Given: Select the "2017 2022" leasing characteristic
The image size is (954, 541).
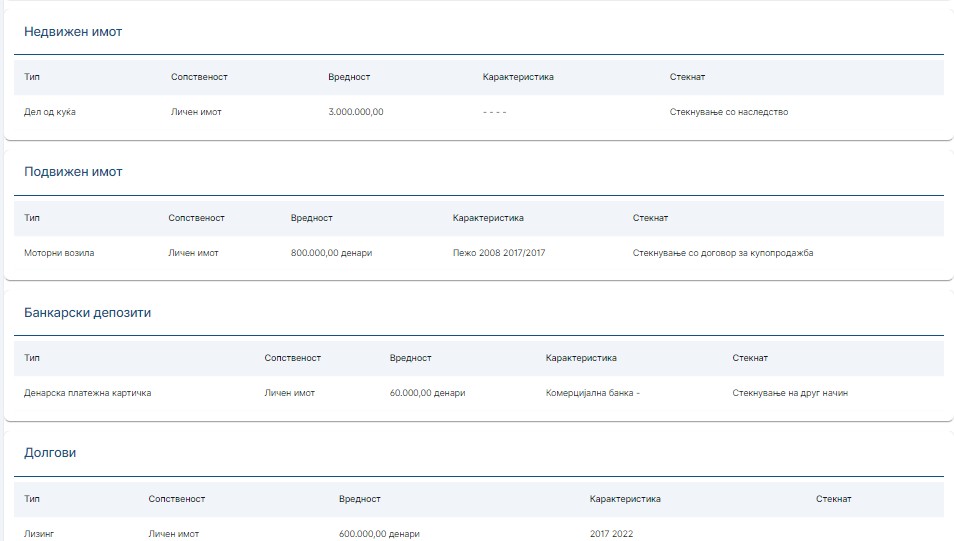Looking at the screenshot, I should (x=611, y=534).
